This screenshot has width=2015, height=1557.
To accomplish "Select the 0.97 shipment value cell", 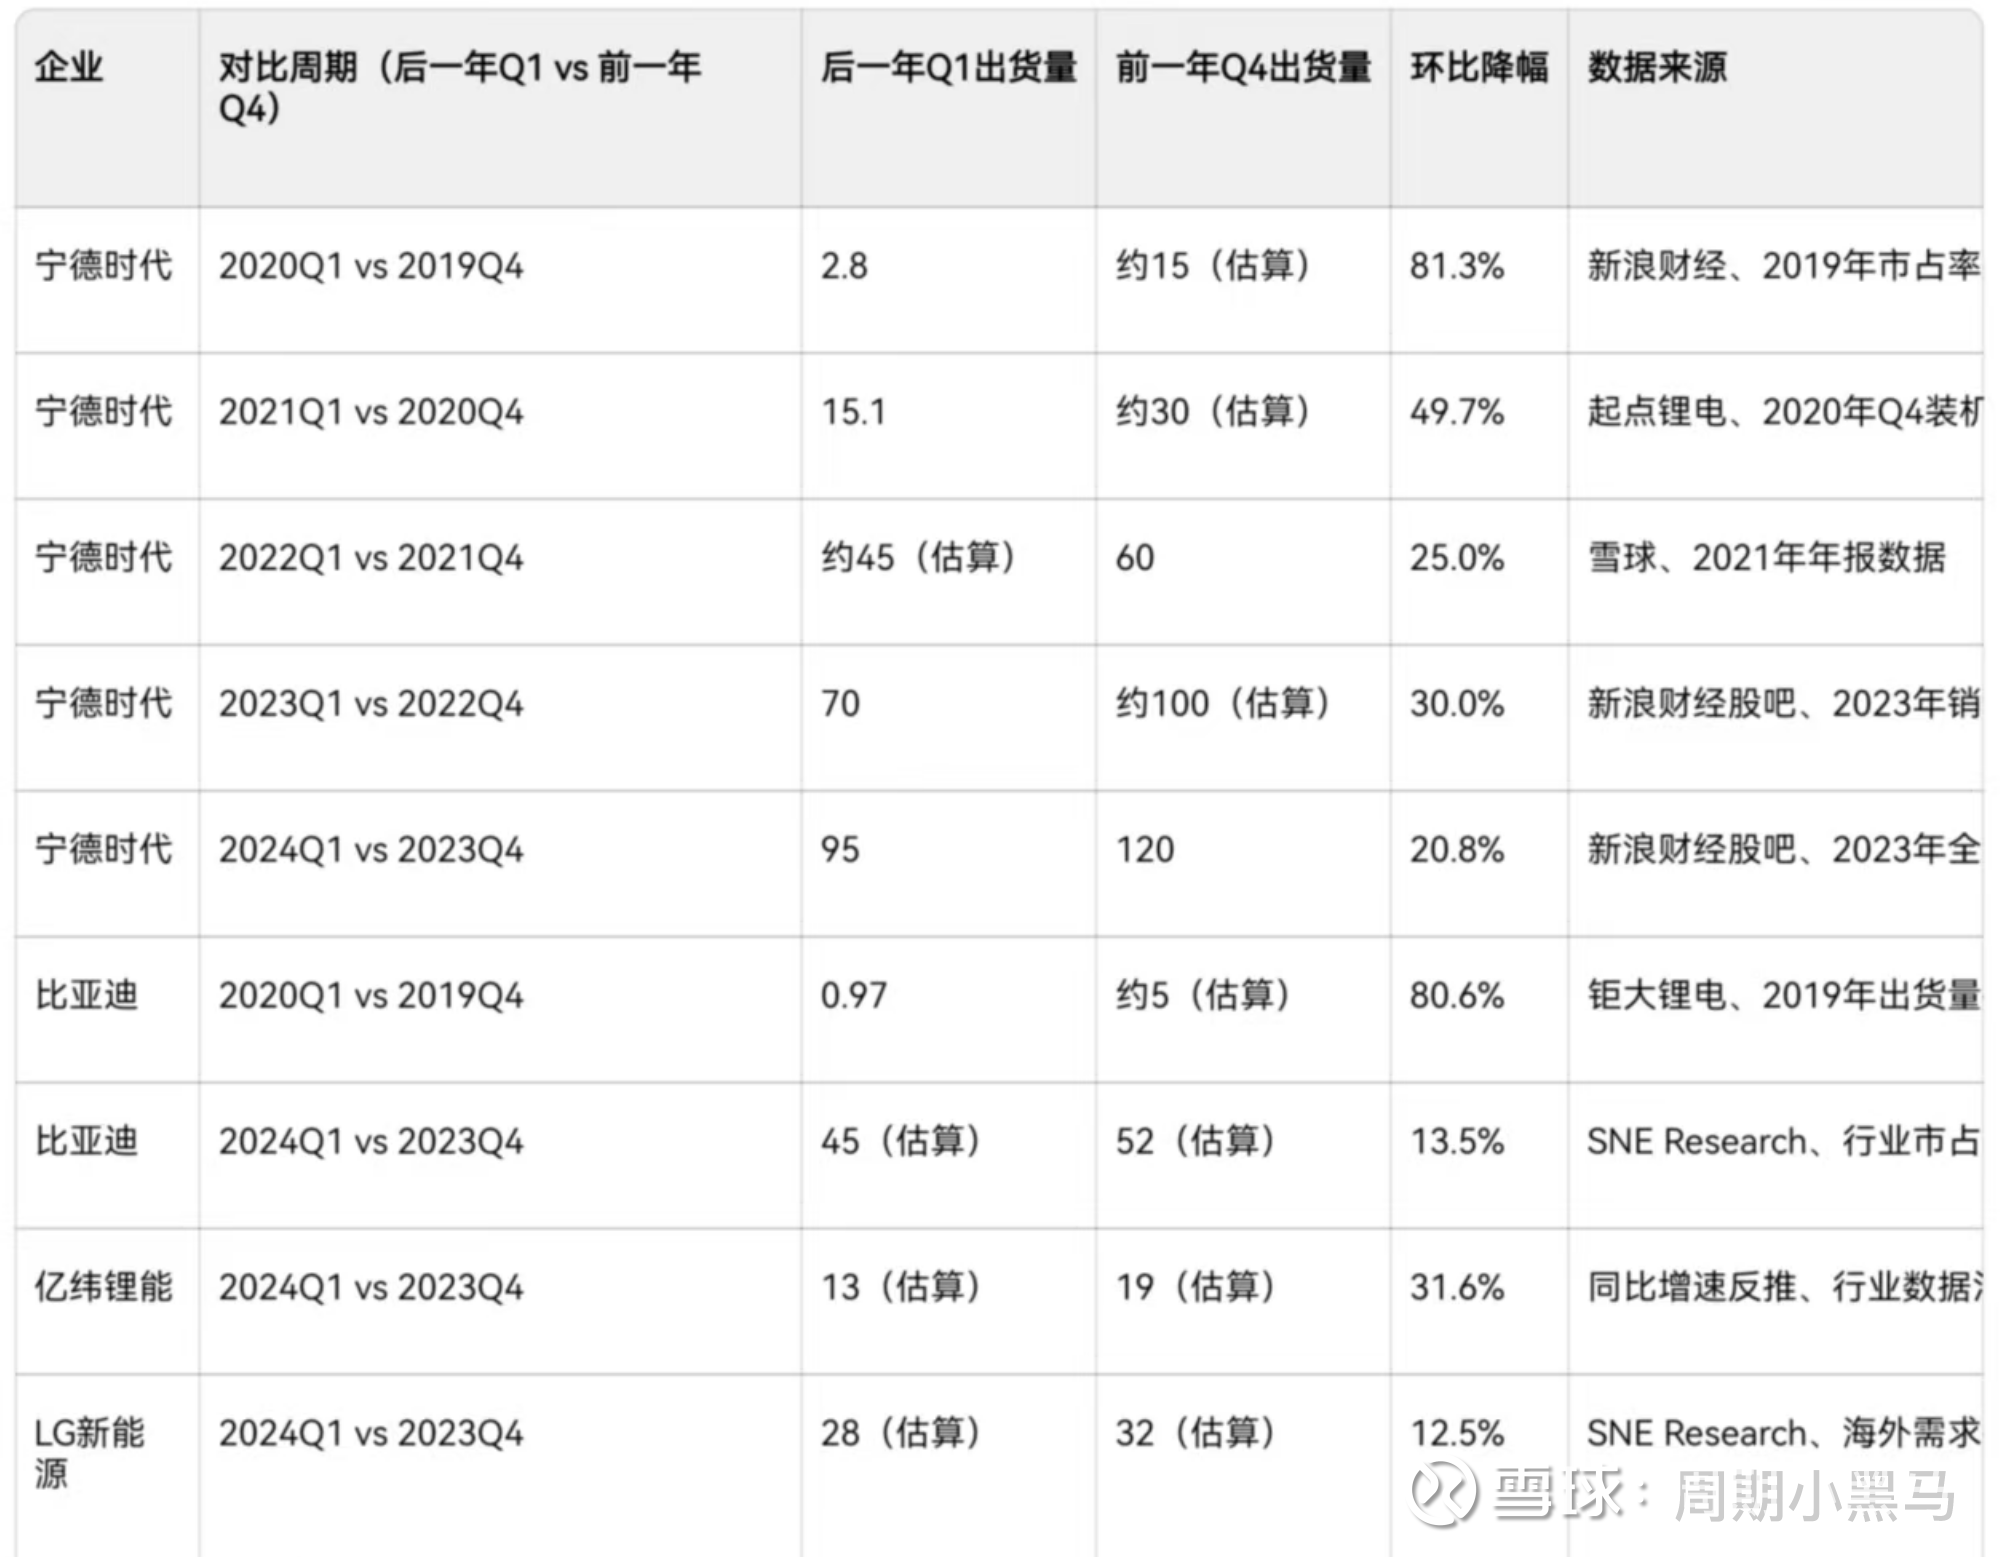I will [x=853, y=996].
